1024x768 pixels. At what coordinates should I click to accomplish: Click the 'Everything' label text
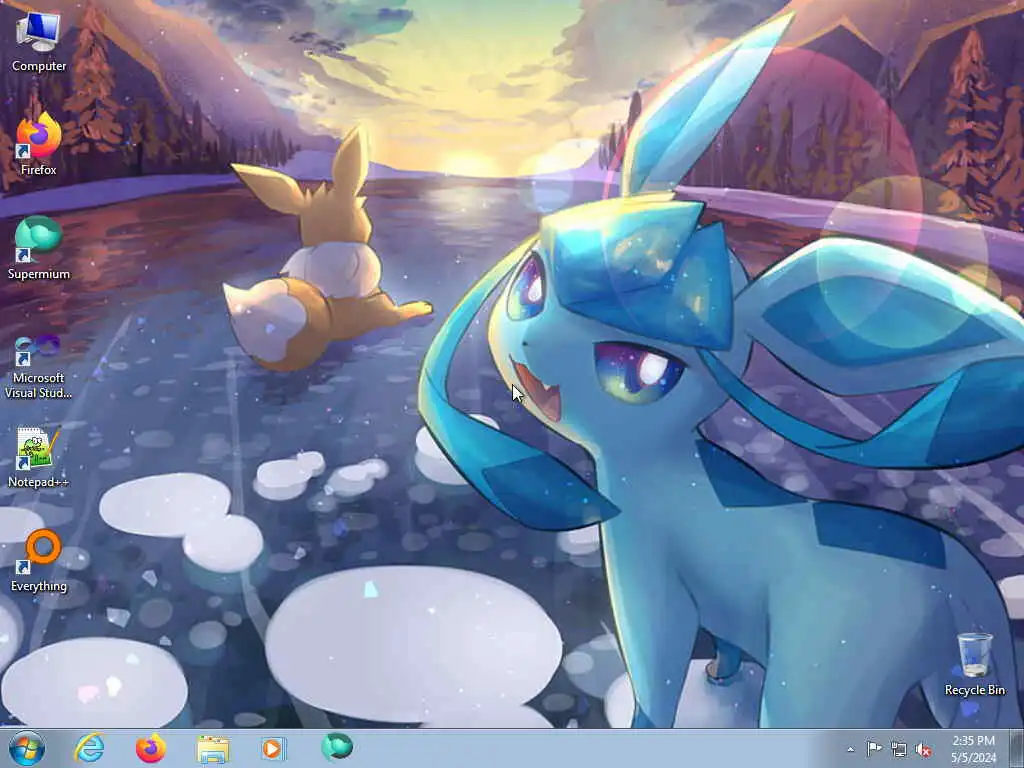39,586
